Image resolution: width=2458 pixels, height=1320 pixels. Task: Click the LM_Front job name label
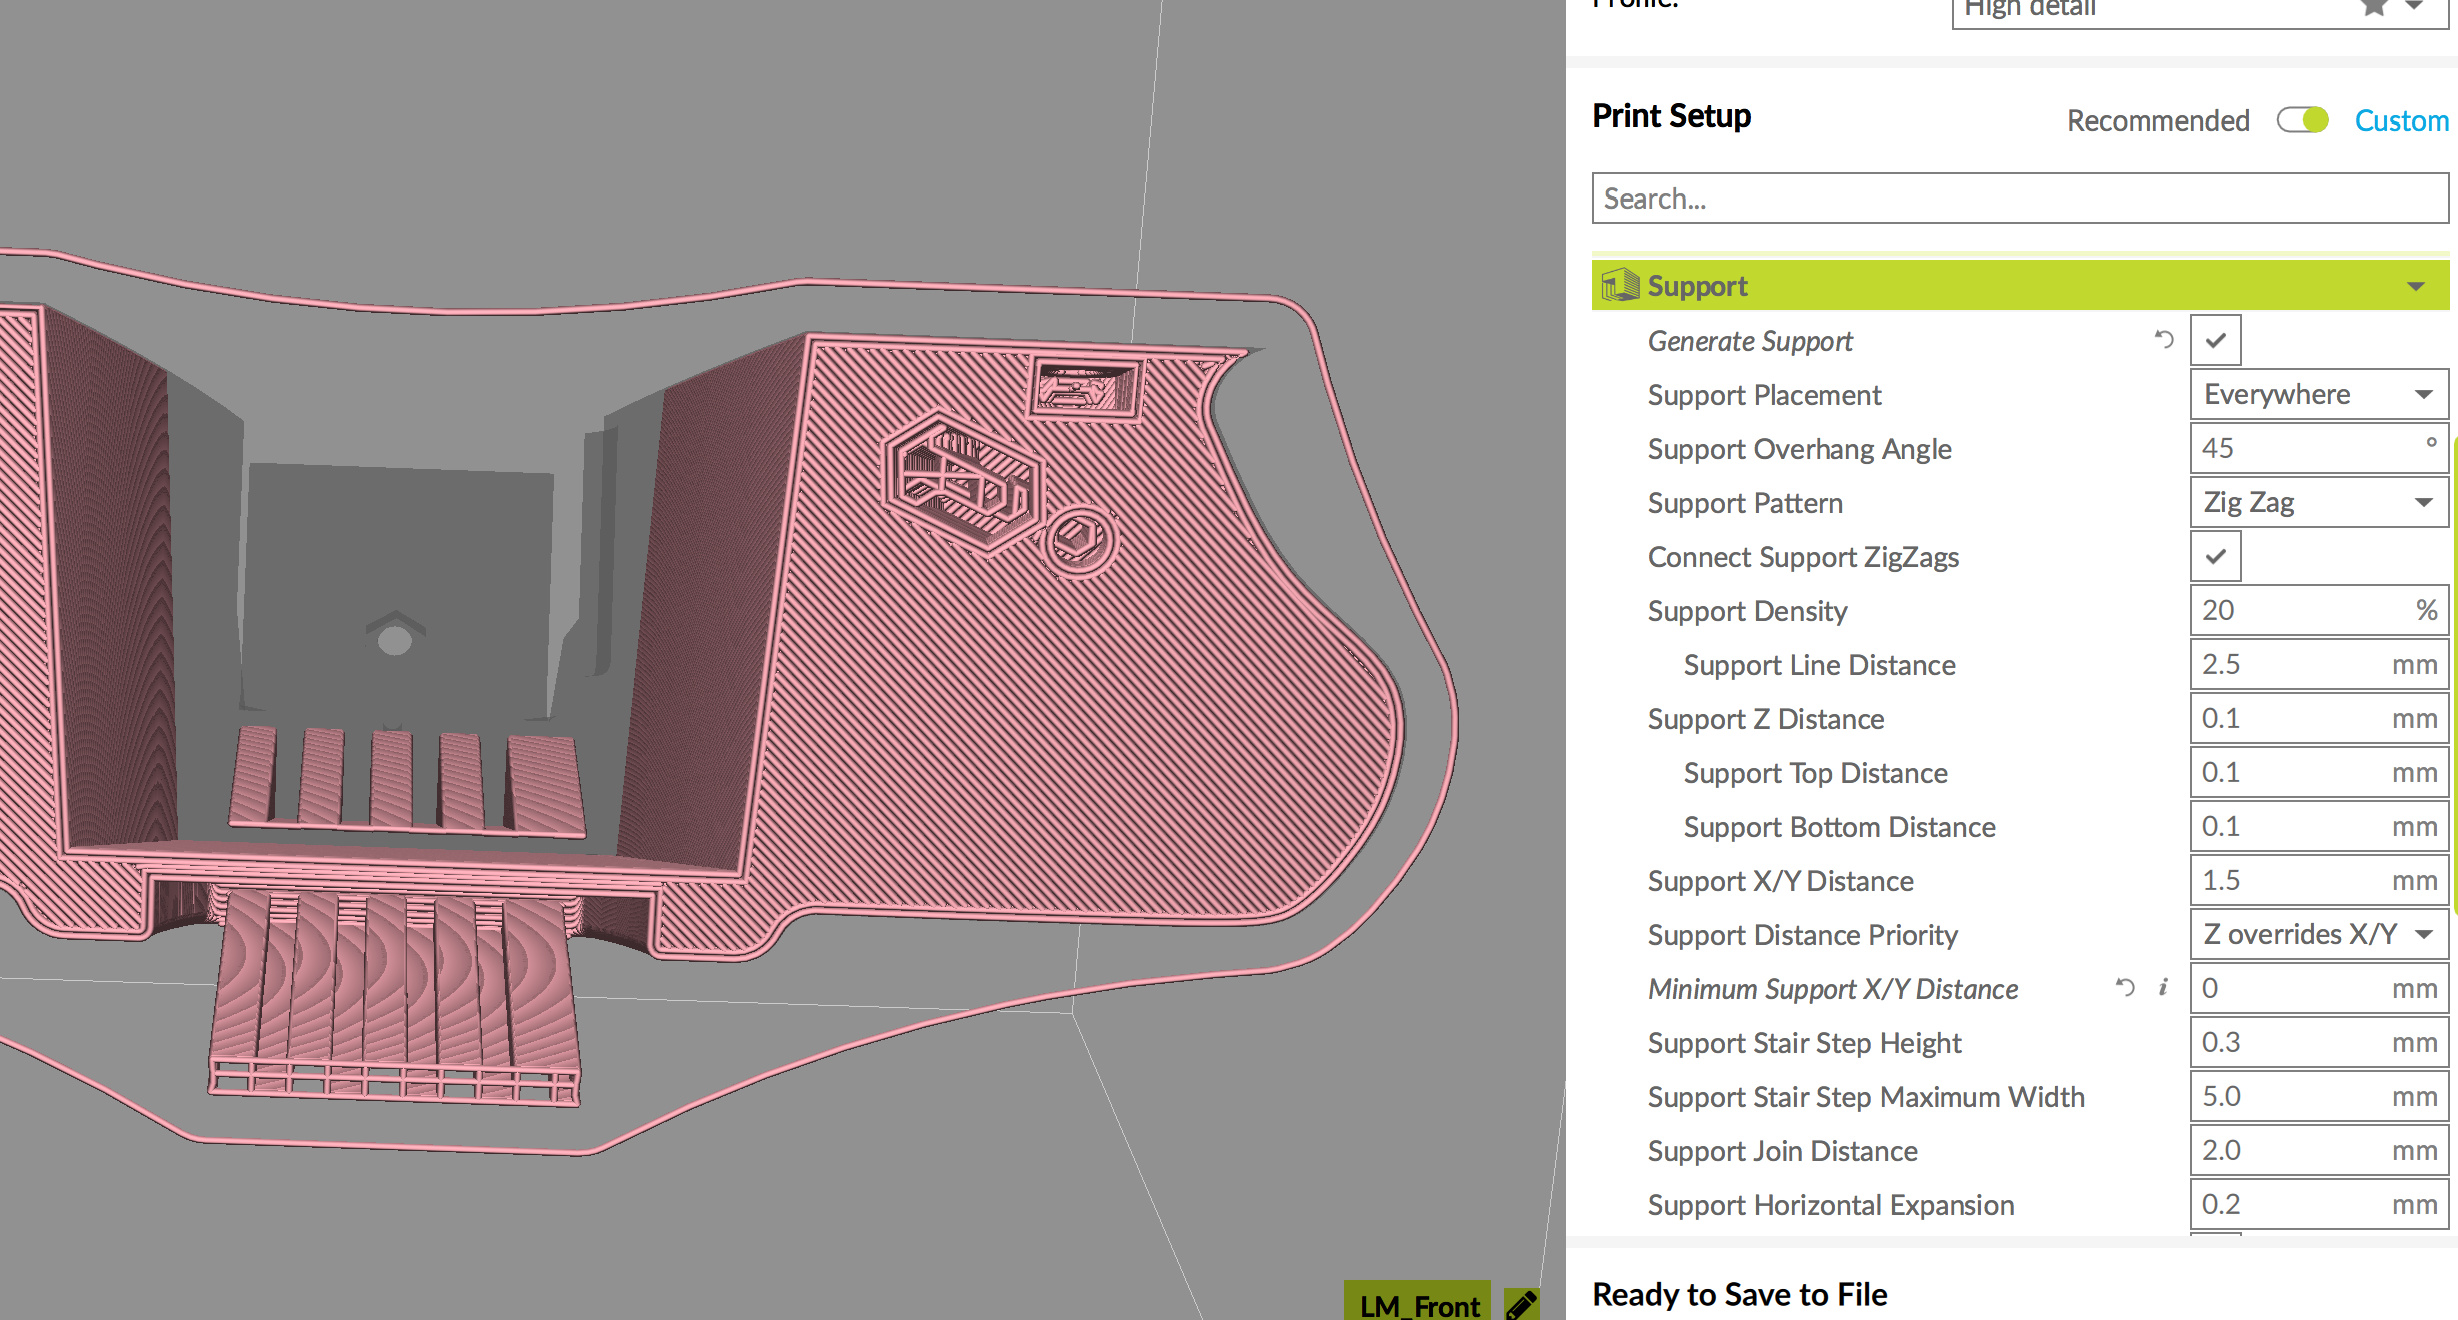(1418, 1305)
